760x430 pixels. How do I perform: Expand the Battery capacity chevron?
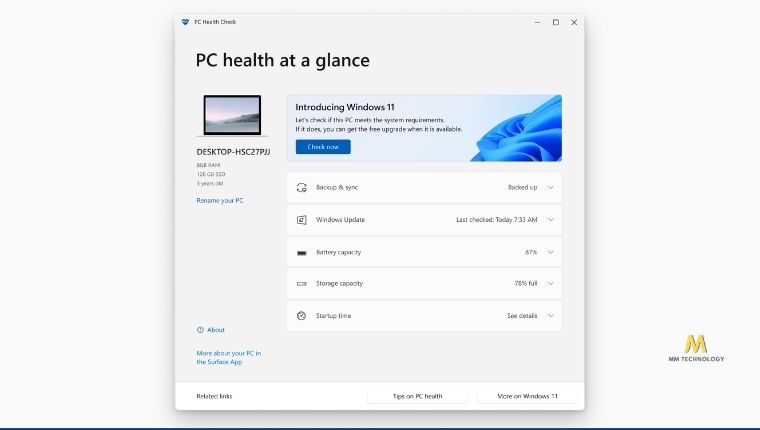pyautogui.click(x=551, y=252)
